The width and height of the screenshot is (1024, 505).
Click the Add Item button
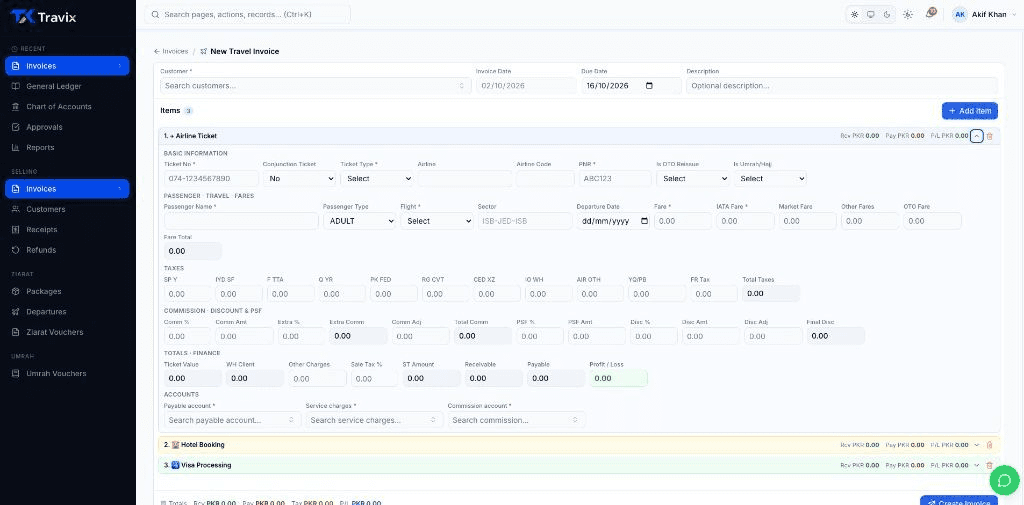tap(969, 111)
